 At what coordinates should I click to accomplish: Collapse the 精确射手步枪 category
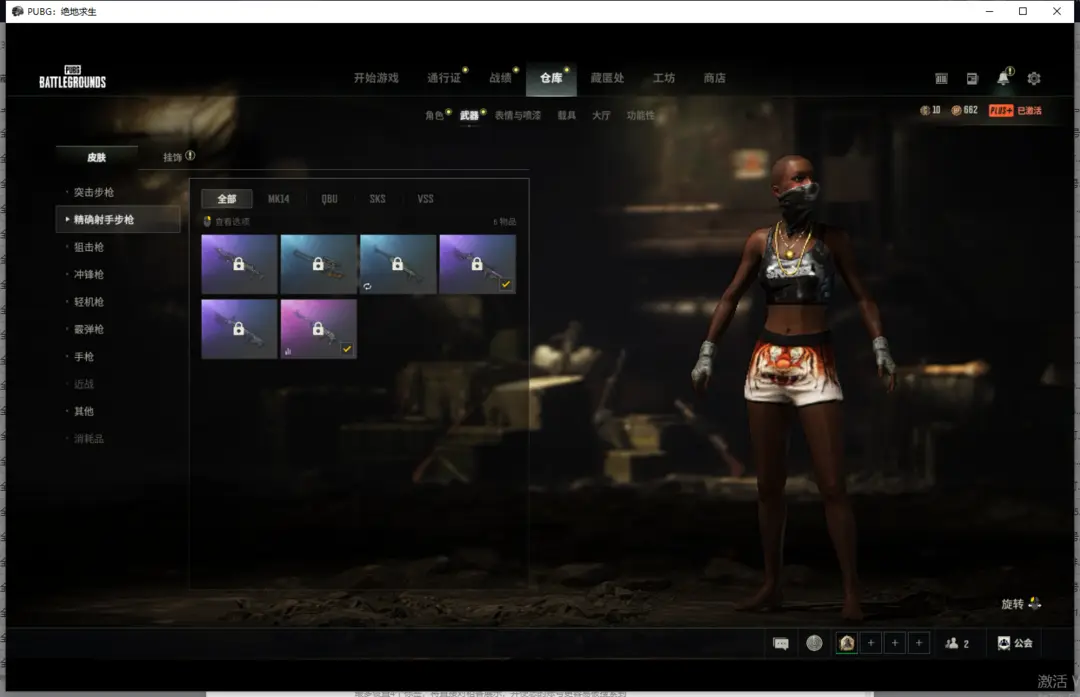(x=118, y=219)
